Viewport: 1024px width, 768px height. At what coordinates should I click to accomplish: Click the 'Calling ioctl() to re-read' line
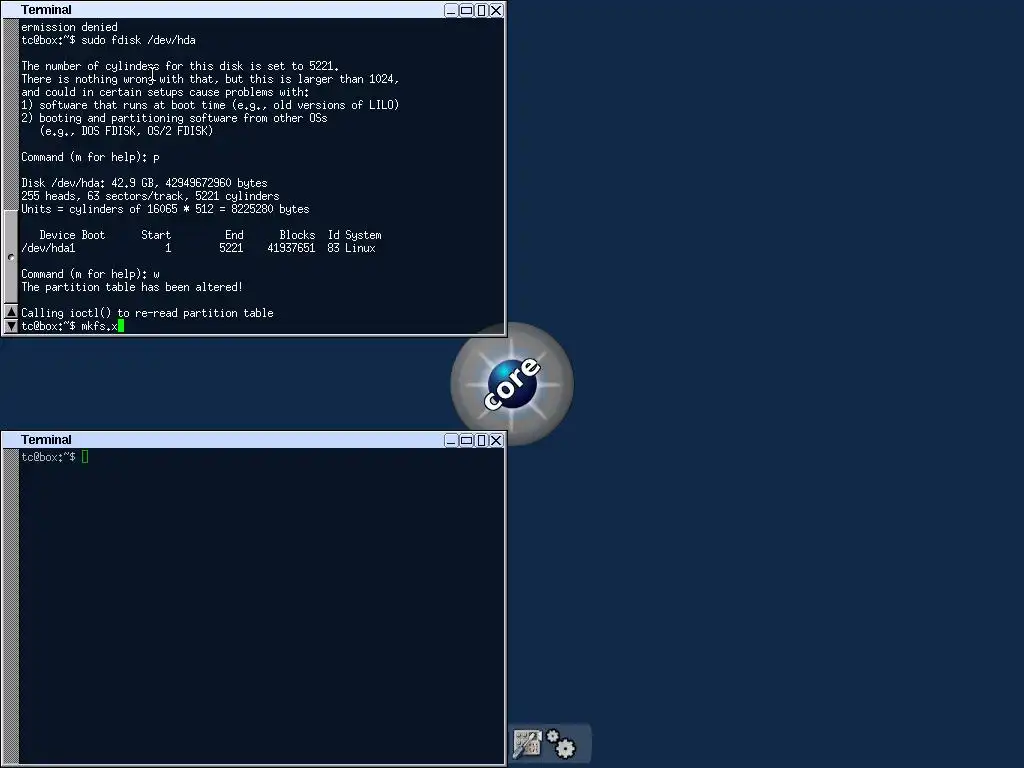[147, 313]
